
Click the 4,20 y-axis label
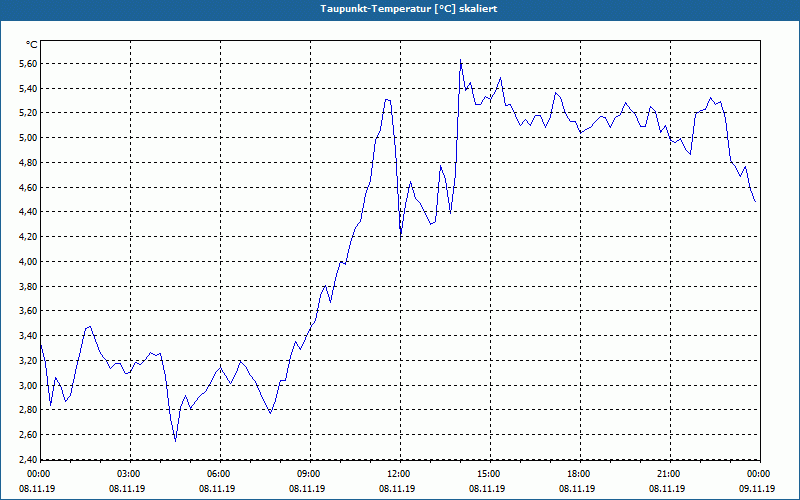[x=29, y=237]
